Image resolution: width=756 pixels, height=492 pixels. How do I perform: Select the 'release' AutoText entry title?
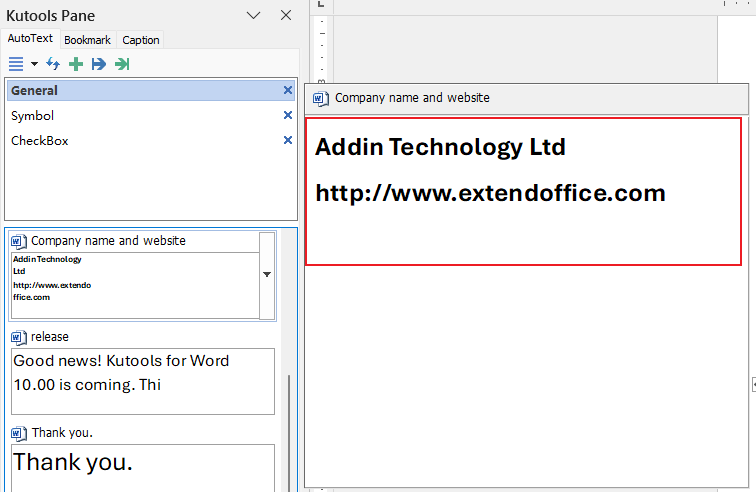50,337
